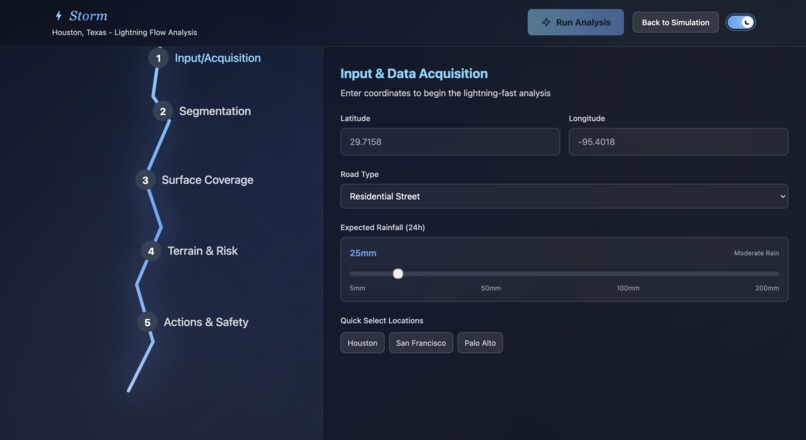Click the 100mm slider tick label
Image resolution: width=806 pixels, height=440 pixels.
pos(628,288)
